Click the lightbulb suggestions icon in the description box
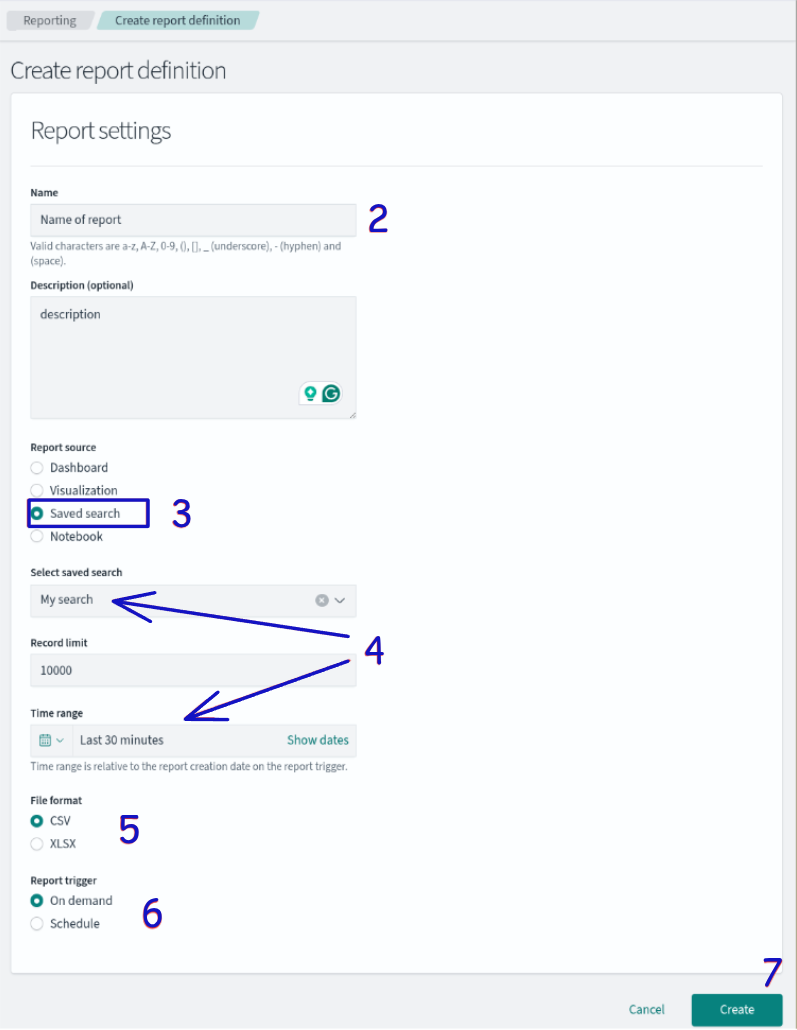The image size is (797, 1030). [311, 393]
